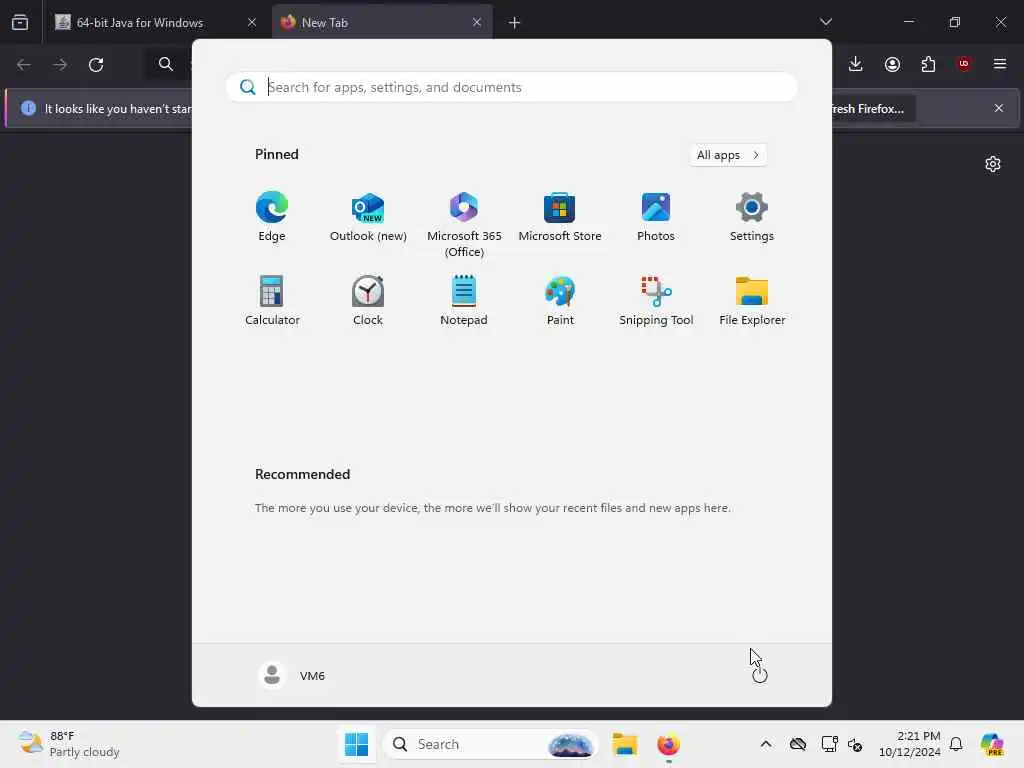Open File Explorer from pinned apps

pyautogui.click(x=752, y=301)
